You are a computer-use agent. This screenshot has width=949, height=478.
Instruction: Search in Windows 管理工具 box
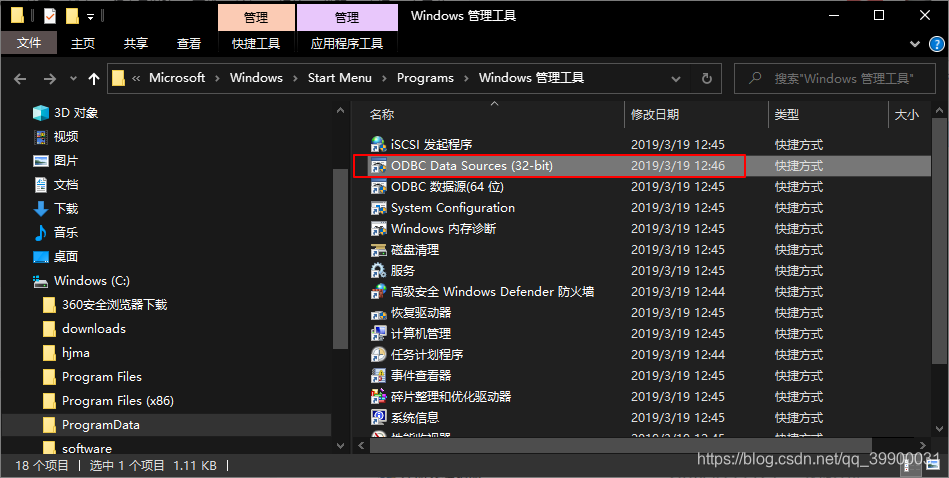[835, 79]
